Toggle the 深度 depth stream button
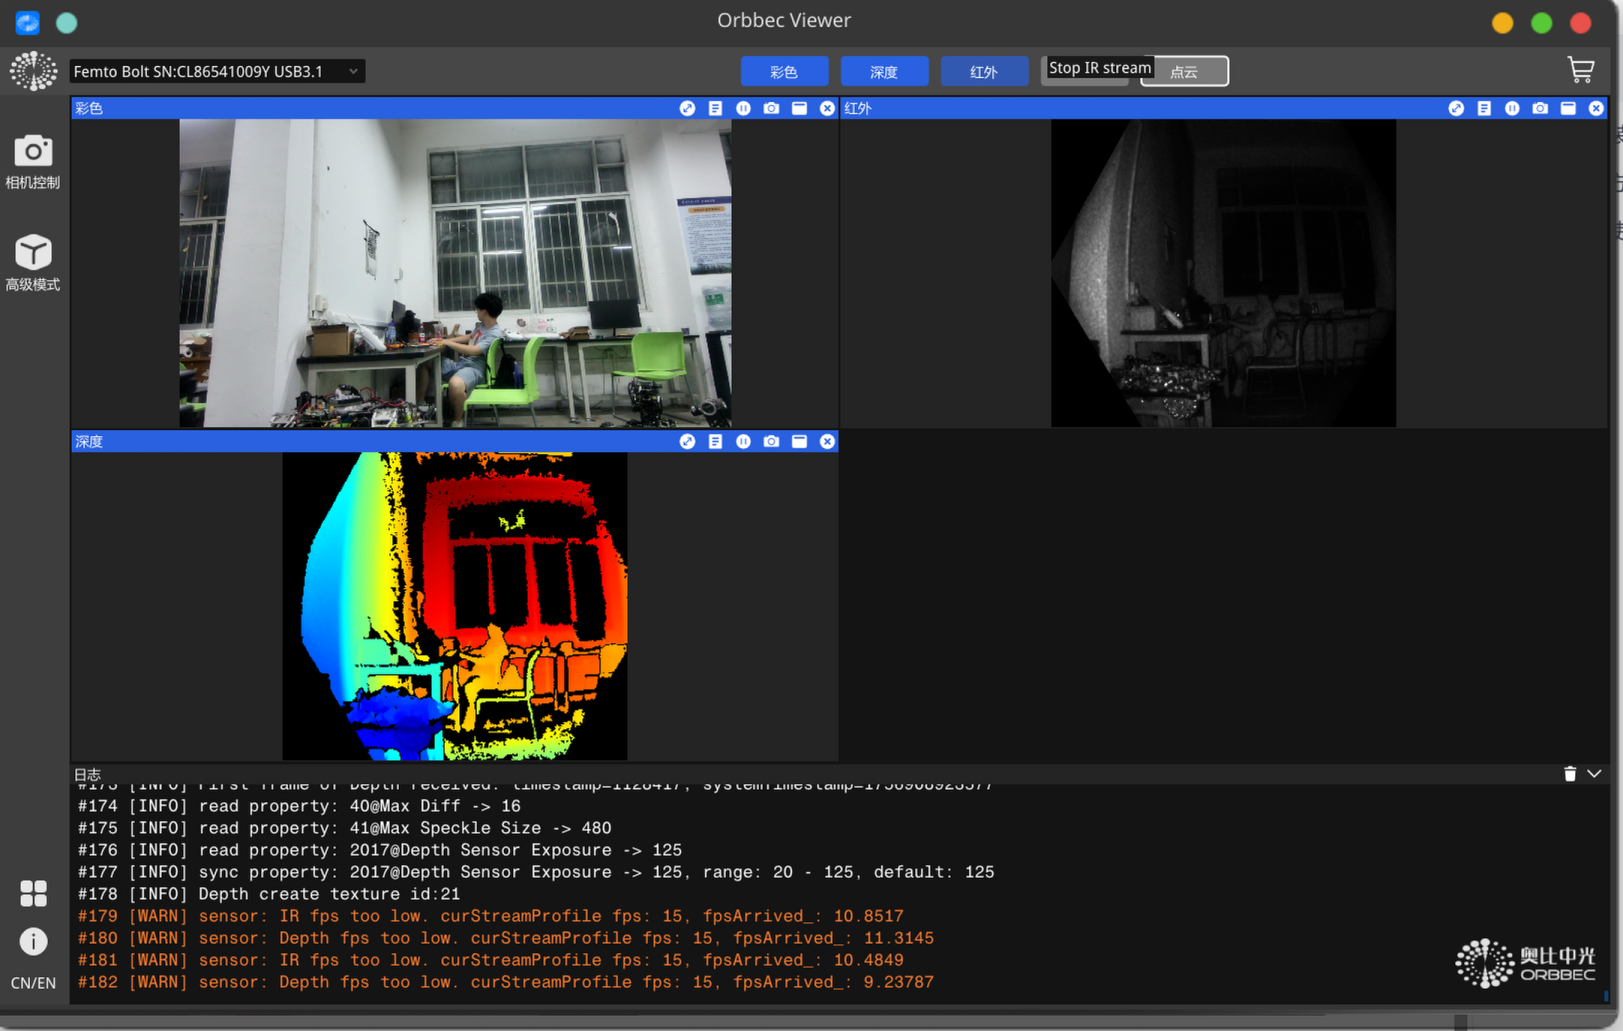The width and height of the screenshot is (1623, 1031). (x=884, y=72)
